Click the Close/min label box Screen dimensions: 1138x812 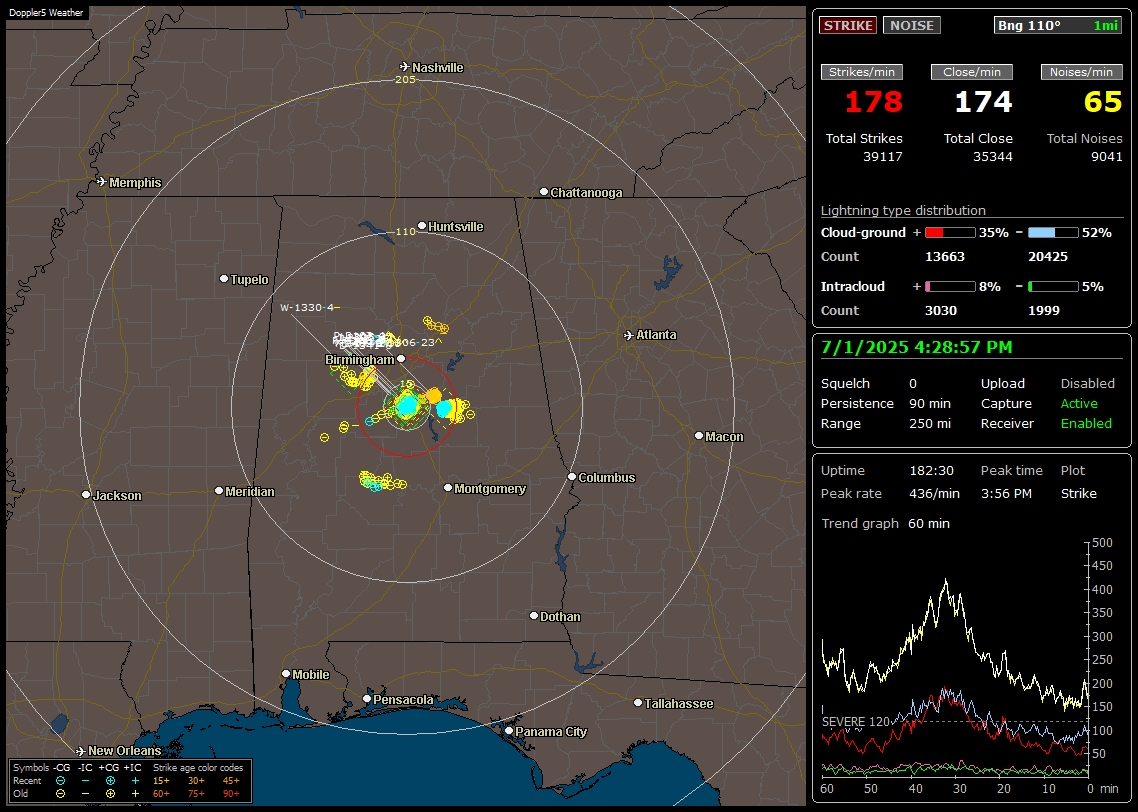tap(972, 72)
